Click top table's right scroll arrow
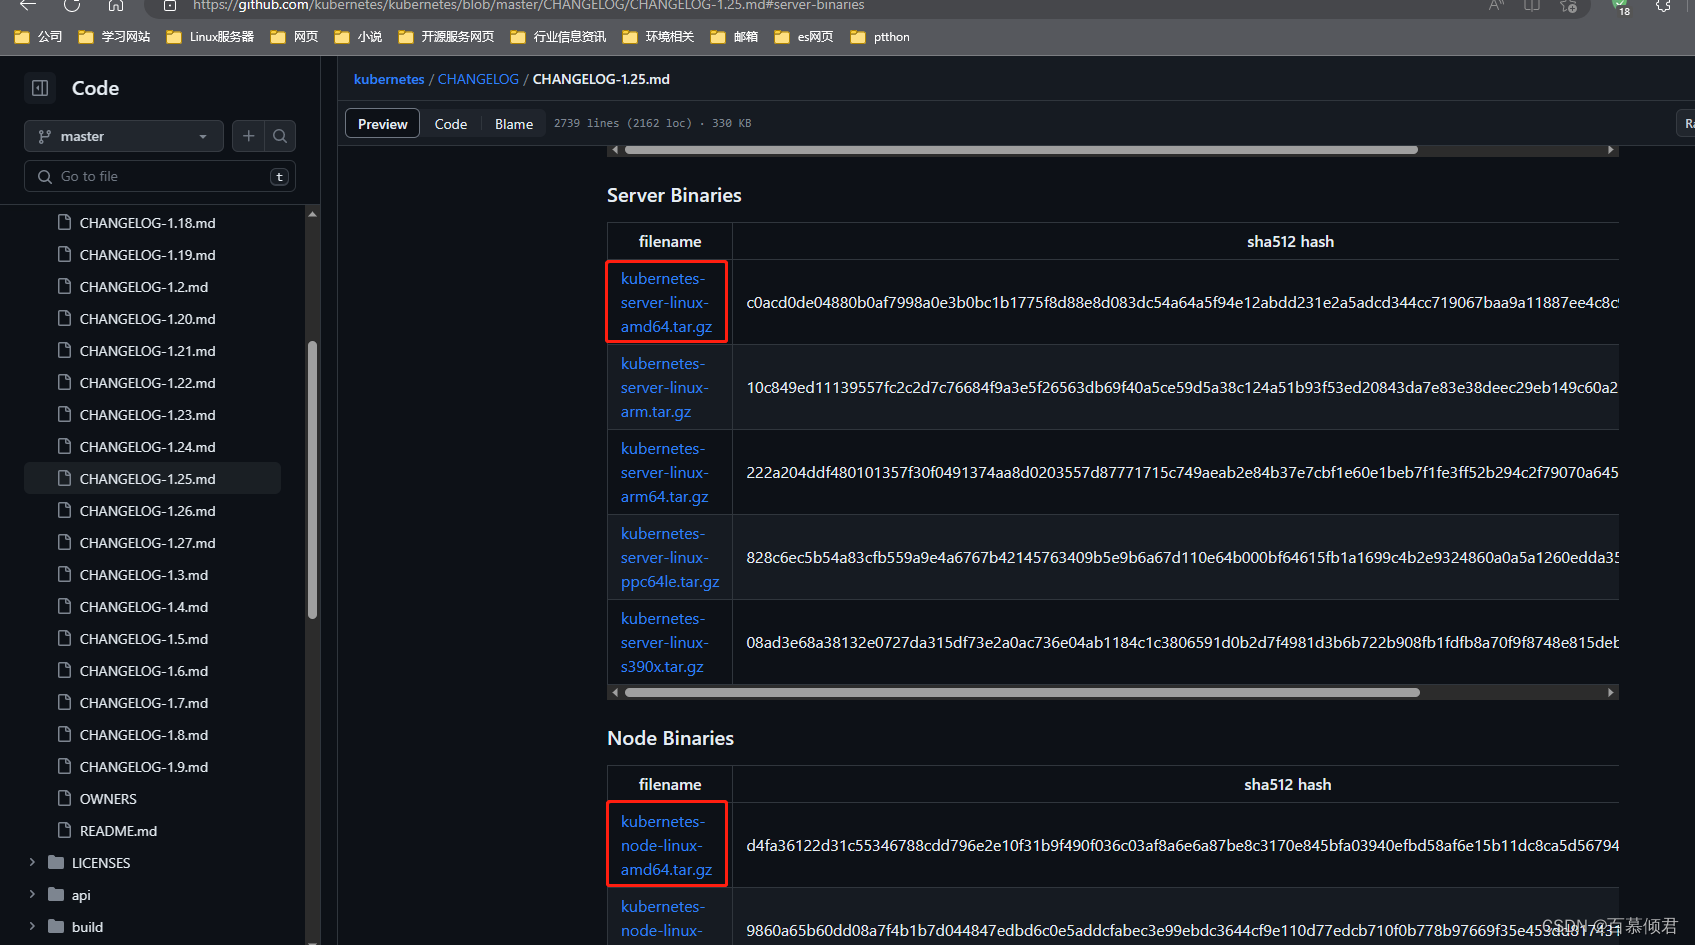 pos(1610,150)
